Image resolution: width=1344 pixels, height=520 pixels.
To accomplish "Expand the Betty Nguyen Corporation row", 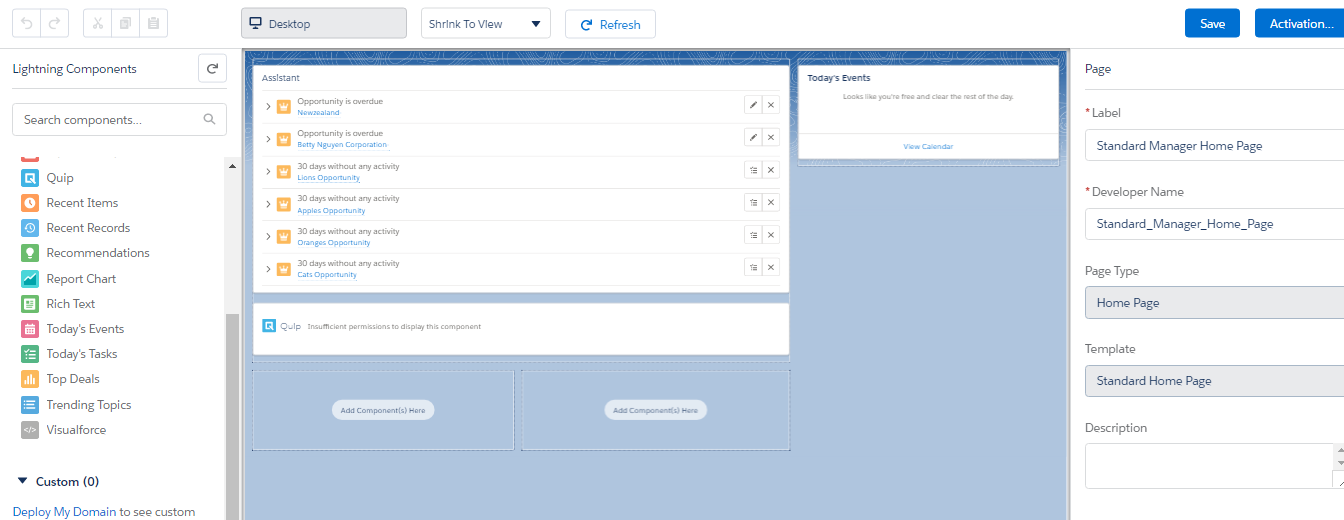I will (268, 139).
